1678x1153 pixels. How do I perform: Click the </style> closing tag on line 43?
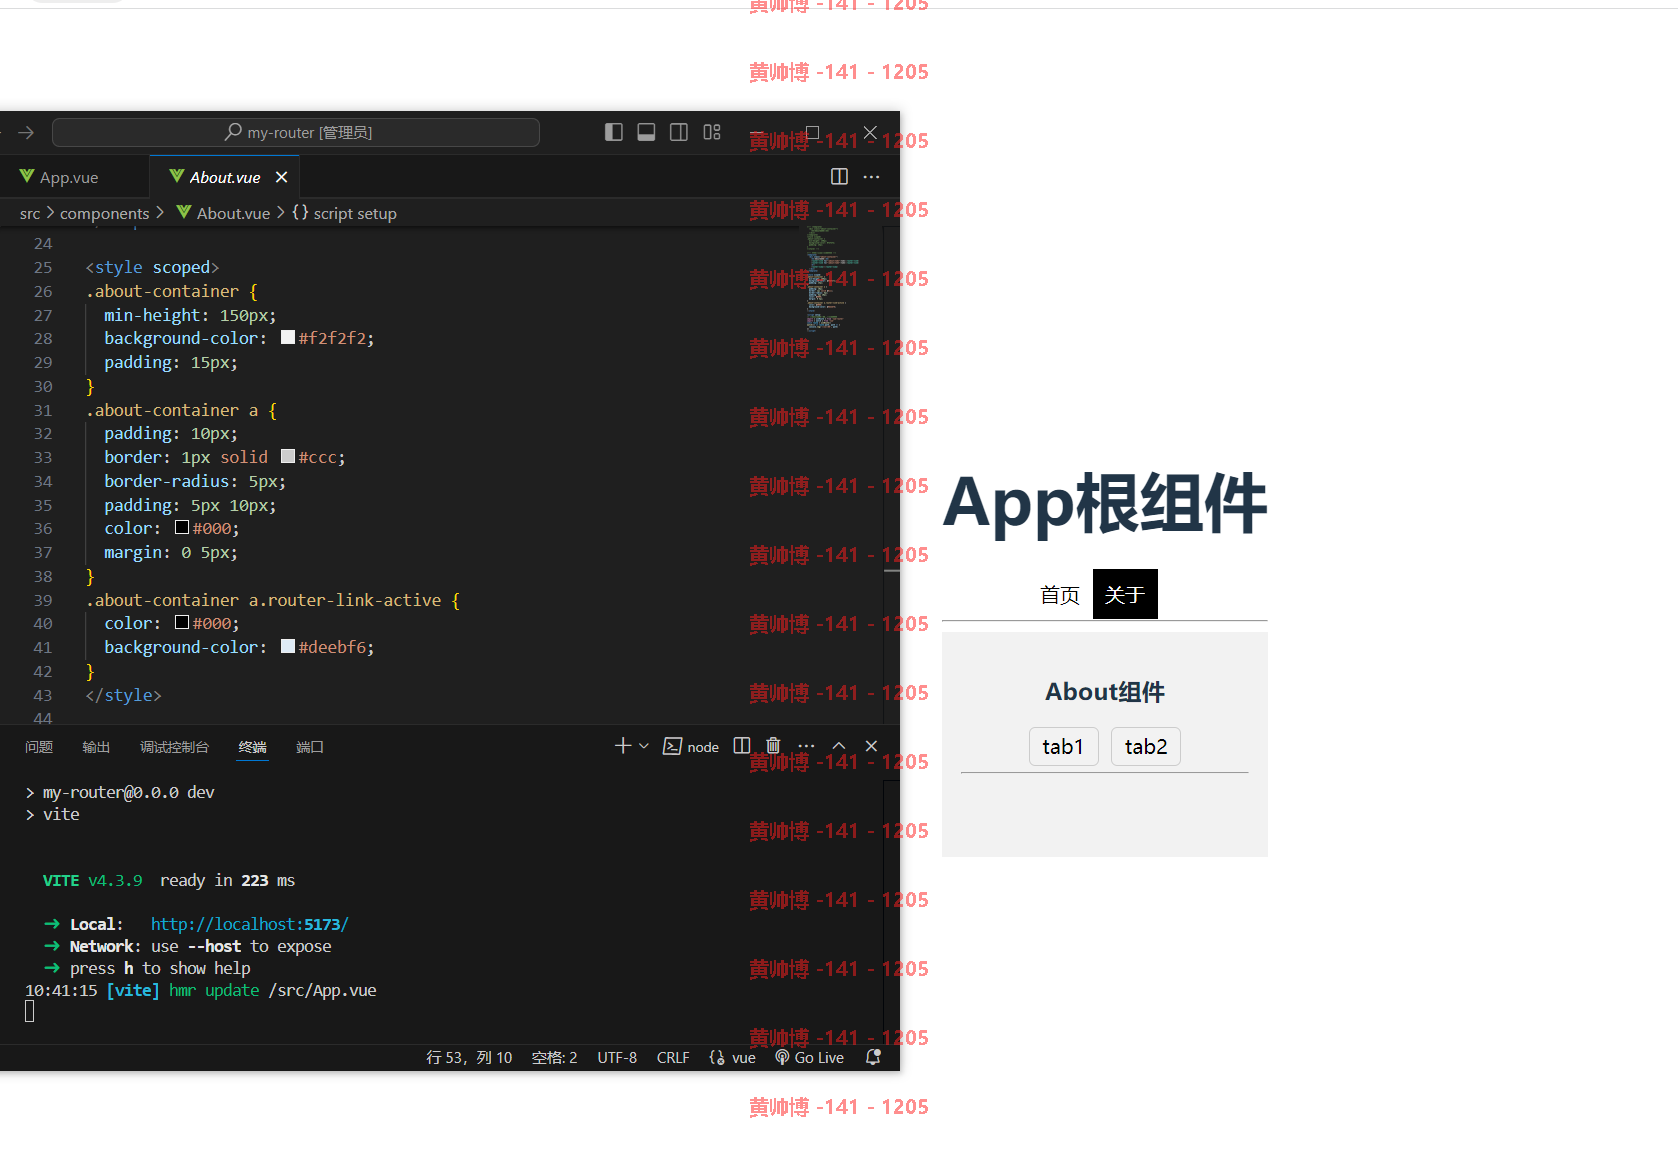pyautogui.click(x=124, y=695)
